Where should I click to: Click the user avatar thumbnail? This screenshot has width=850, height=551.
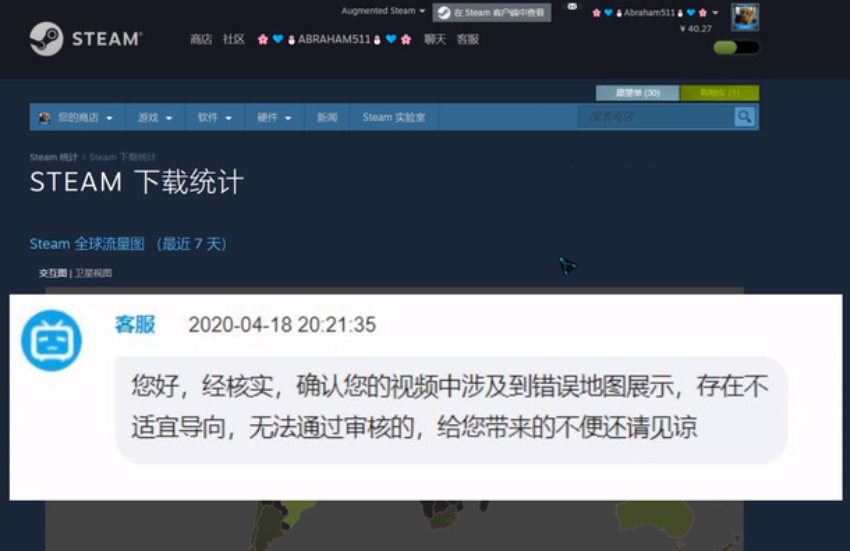point(745,17)
